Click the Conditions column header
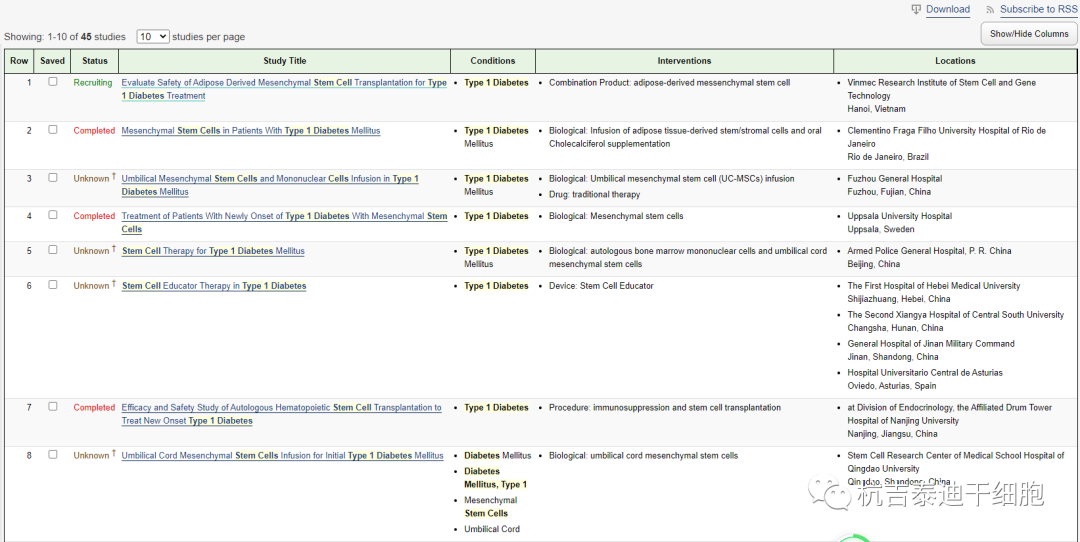Image resolution: width=1080 pixels, height=542 pixels. (x=493, y=61)
